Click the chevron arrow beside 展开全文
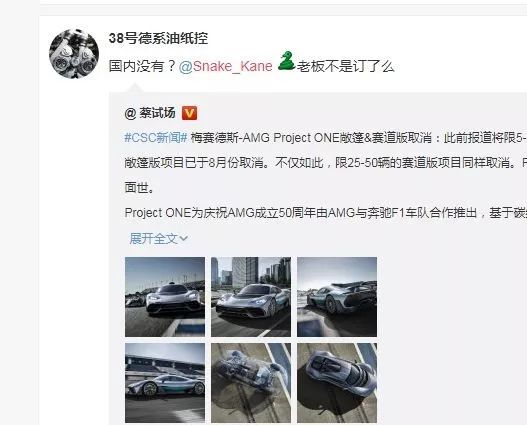 (x=184, y=239)
